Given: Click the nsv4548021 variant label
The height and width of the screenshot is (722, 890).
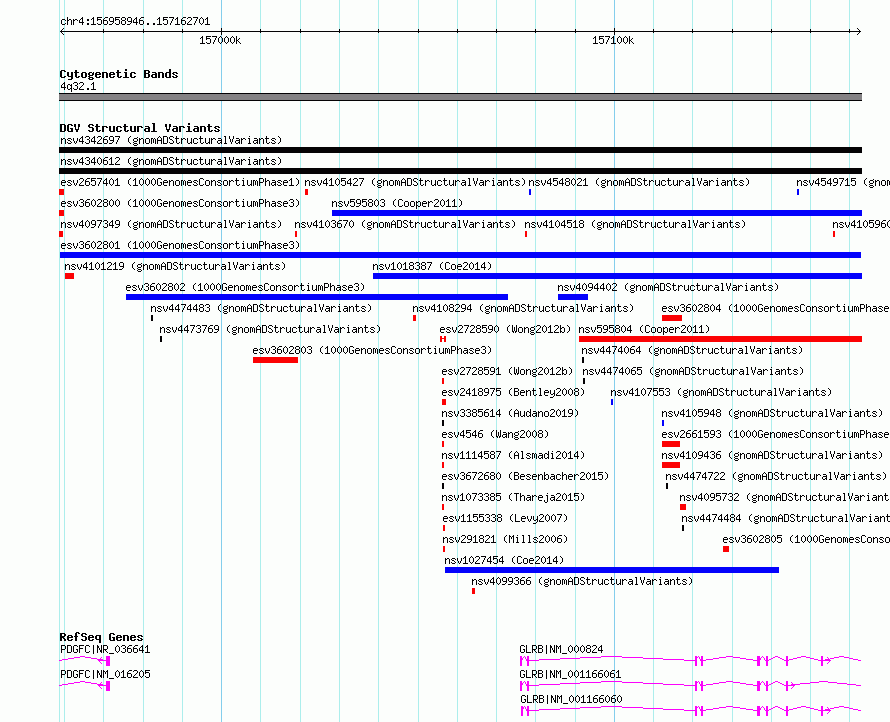Looking at the screenshot, I should click(639, 182).
